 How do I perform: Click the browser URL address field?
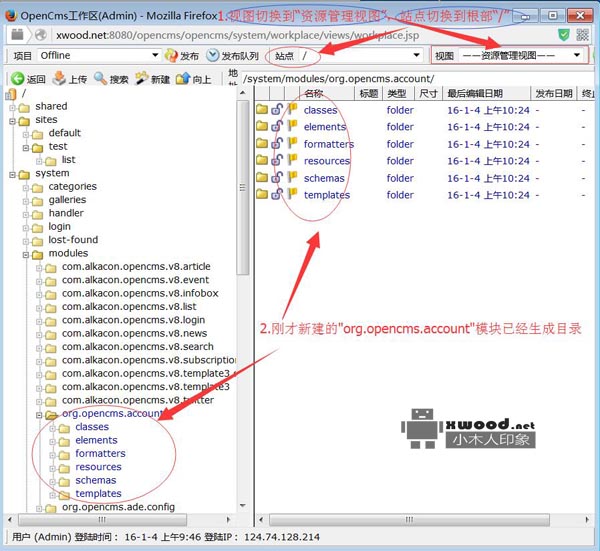point(237,35)
